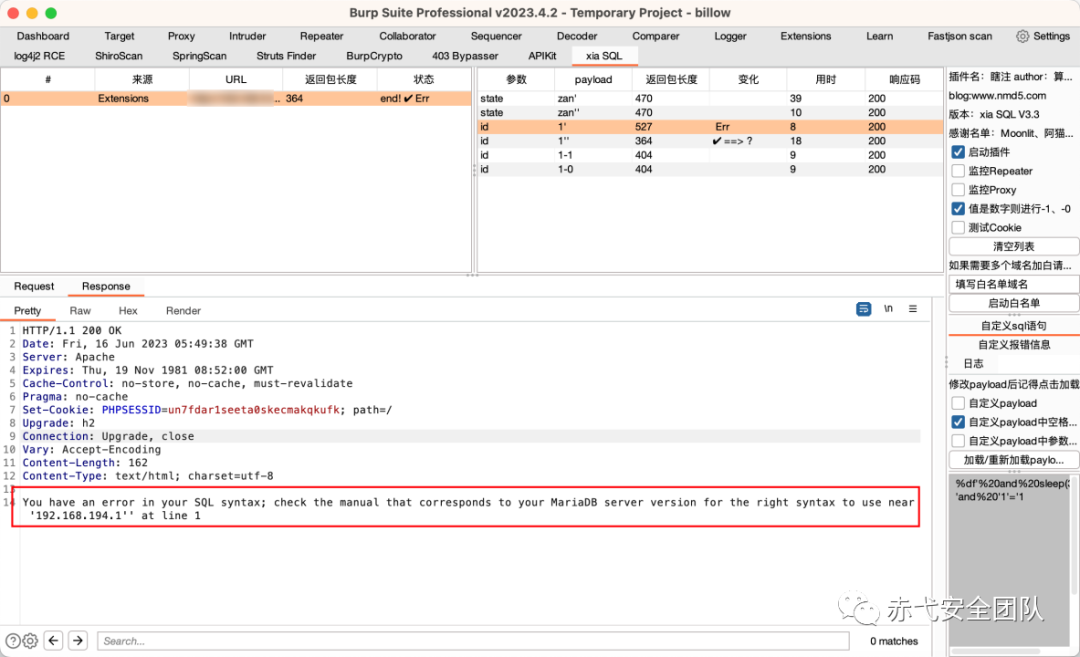Viewport: 1080px width, 657px height.
Task: Switch to the Raw response view
Action: tap(80, 311)
